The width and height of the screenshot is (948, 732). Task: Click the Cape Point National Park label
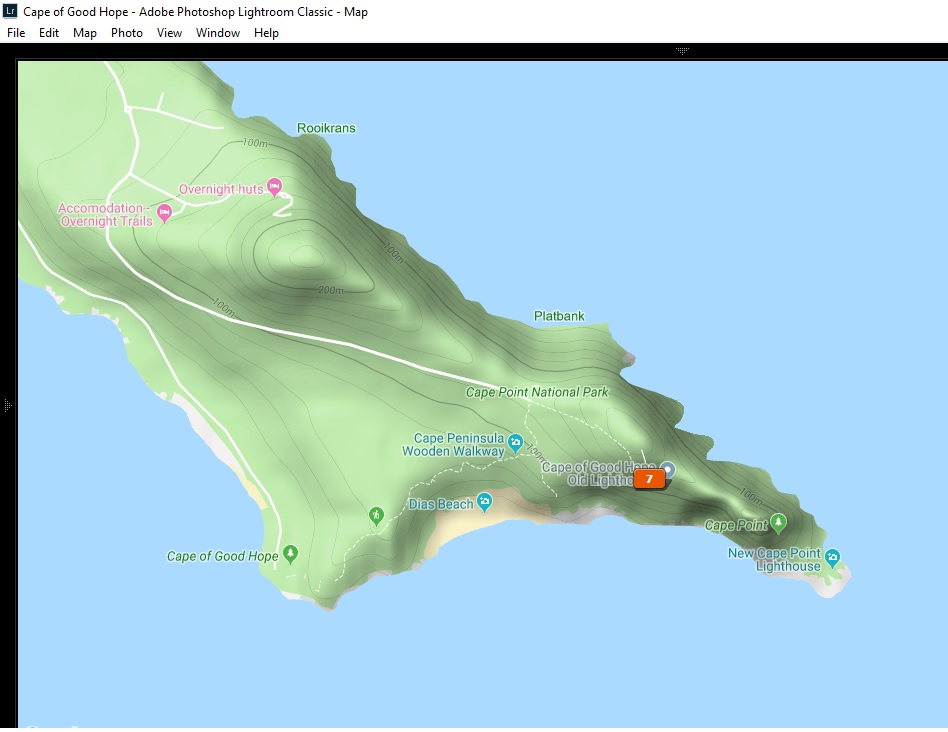(x=537, y=392)
